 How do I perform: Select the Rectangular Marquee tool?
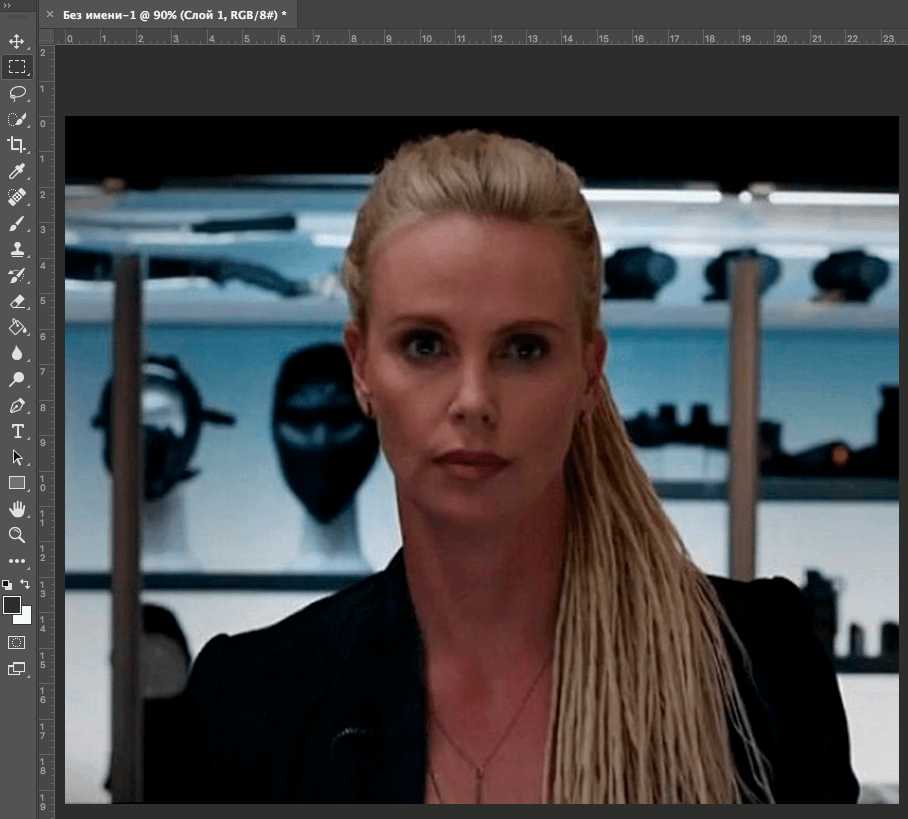click(17, 67)
